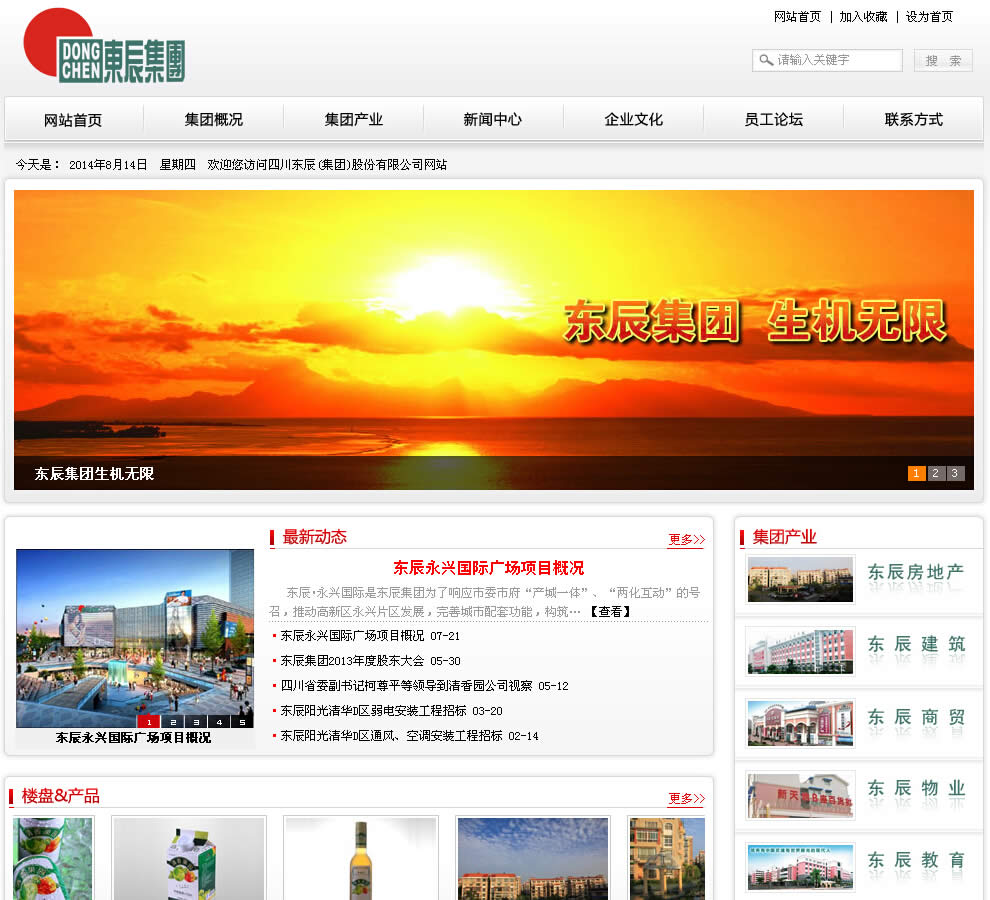Switch banner to slide 2
The width and height of the screenshot is (990, 900).
[x=935, y=474]
